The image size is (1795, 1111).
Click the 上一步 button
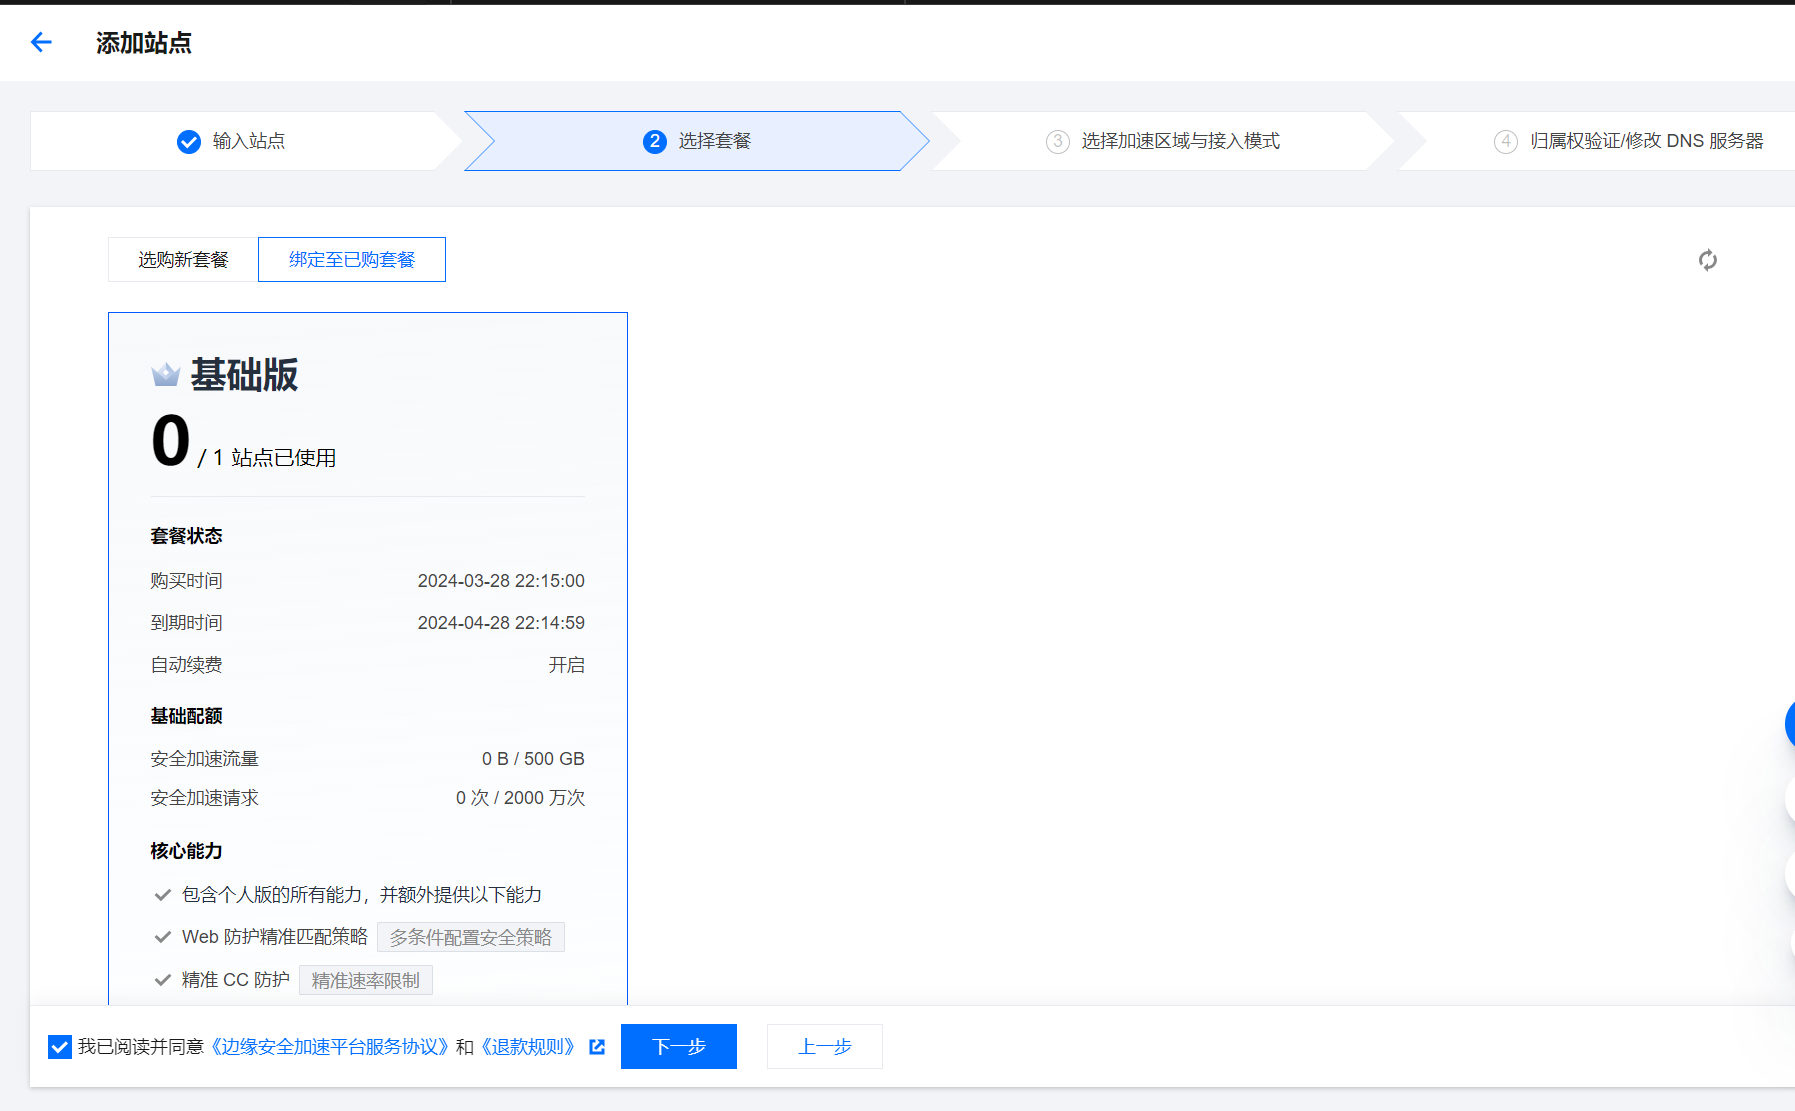[x=825, y=1047]
